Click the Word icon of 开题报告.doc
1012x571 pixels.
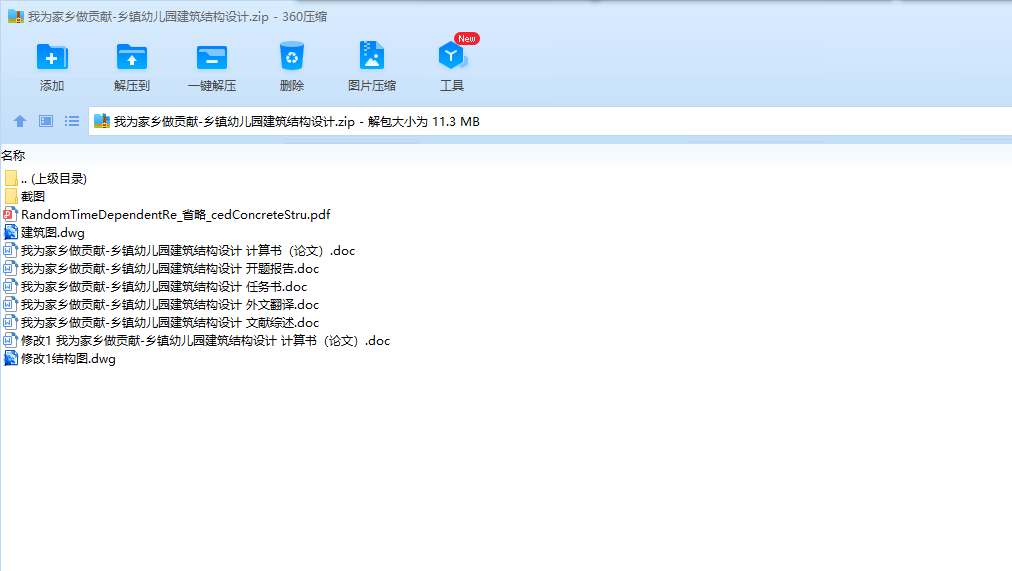(10, 268)
